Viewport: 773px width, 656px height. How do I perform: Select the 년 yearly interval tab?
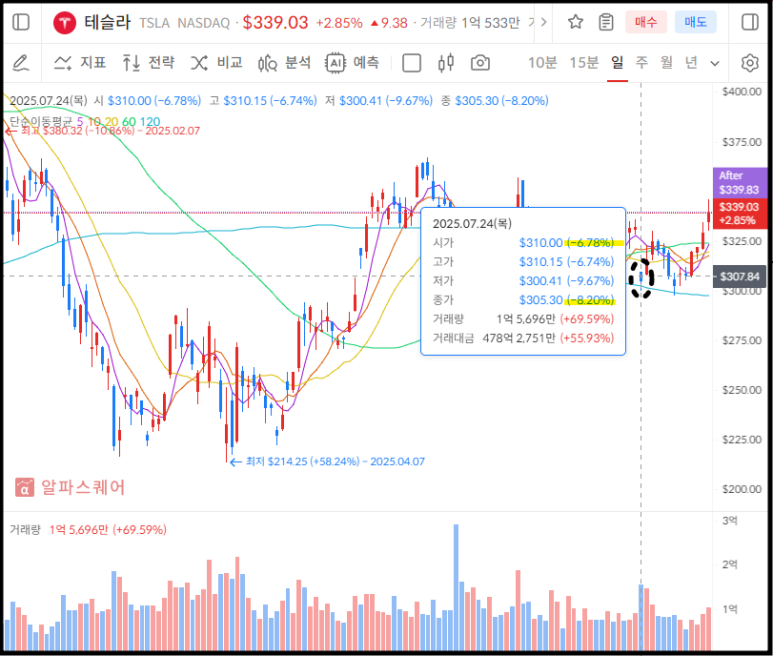[x=691, y=63]
